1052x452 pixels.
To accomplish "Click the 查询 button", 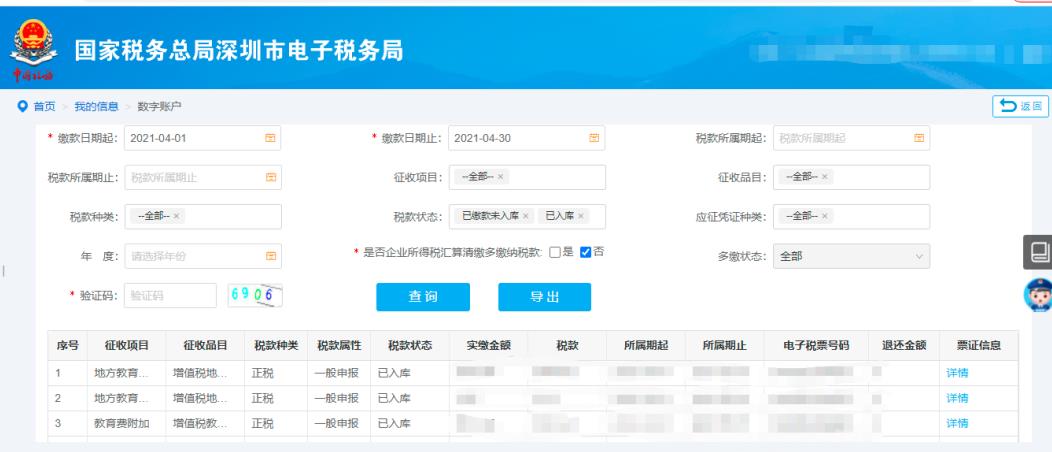I will pos(421,297).
